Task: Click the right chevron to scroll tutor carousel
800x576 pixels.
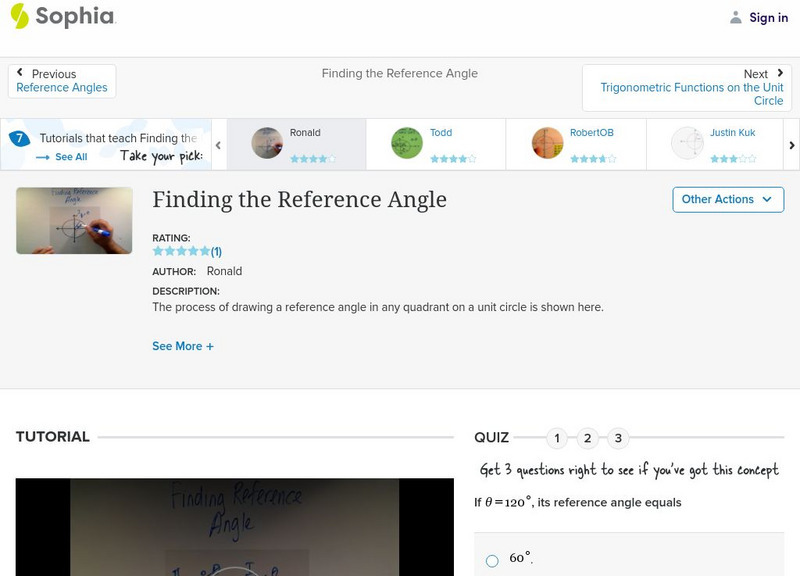Action: (790, 143)
